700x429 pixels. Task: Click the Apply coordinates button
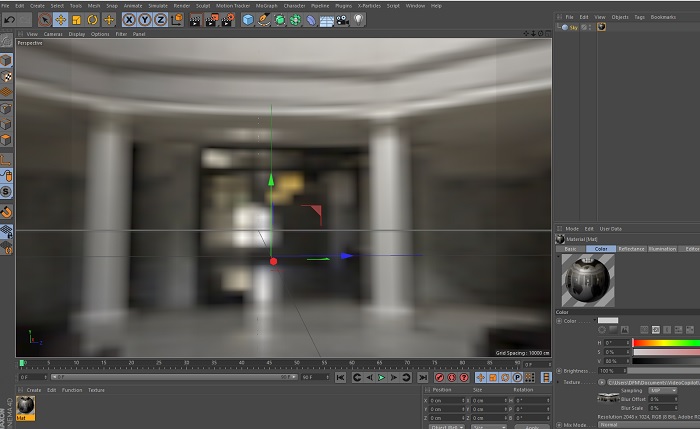tap(532, 427)
